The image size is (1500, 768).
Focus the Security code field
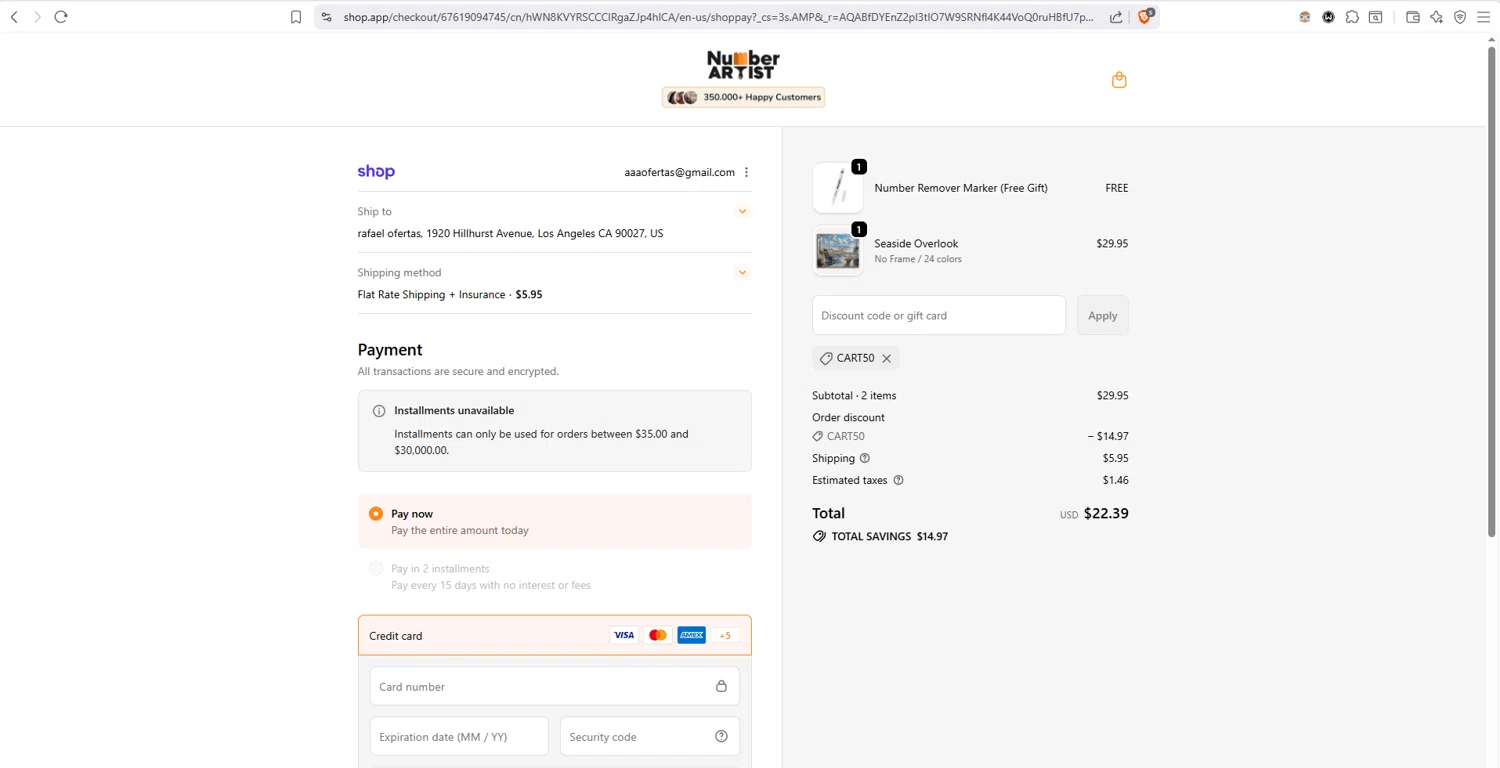pos(650,736)
